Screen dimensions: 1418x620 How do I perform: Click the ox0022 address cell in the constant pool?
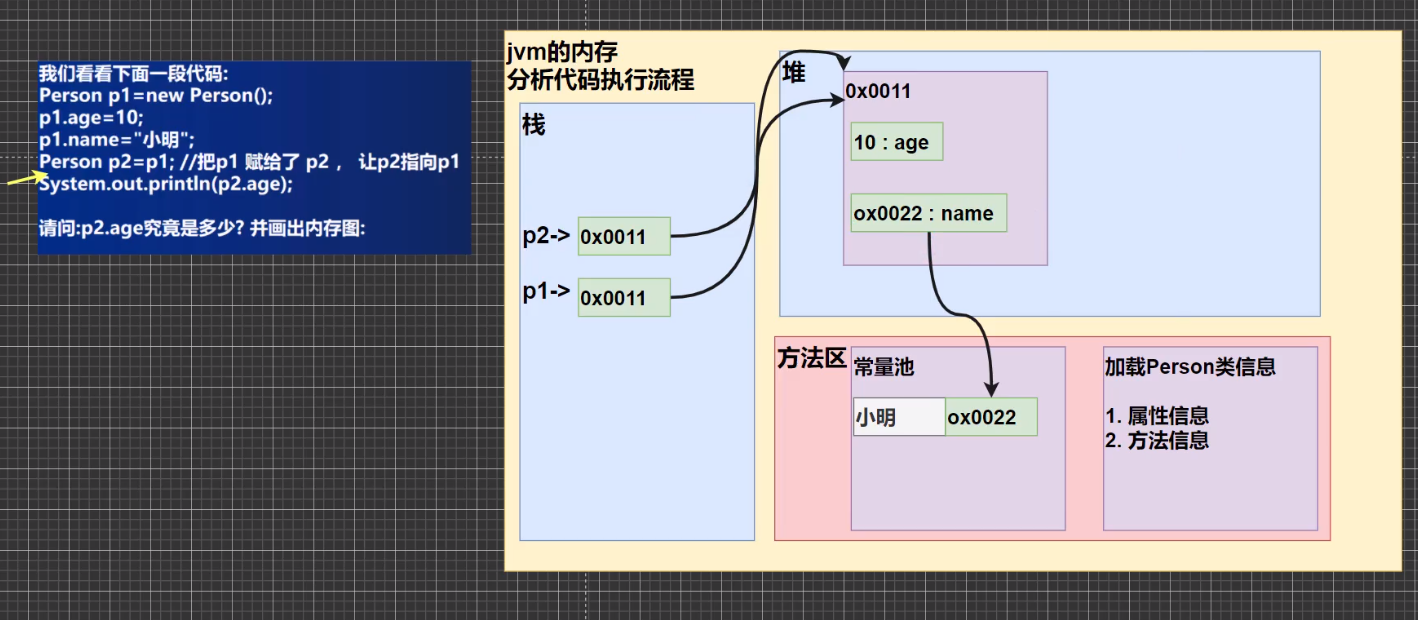(x=990, y=416)
